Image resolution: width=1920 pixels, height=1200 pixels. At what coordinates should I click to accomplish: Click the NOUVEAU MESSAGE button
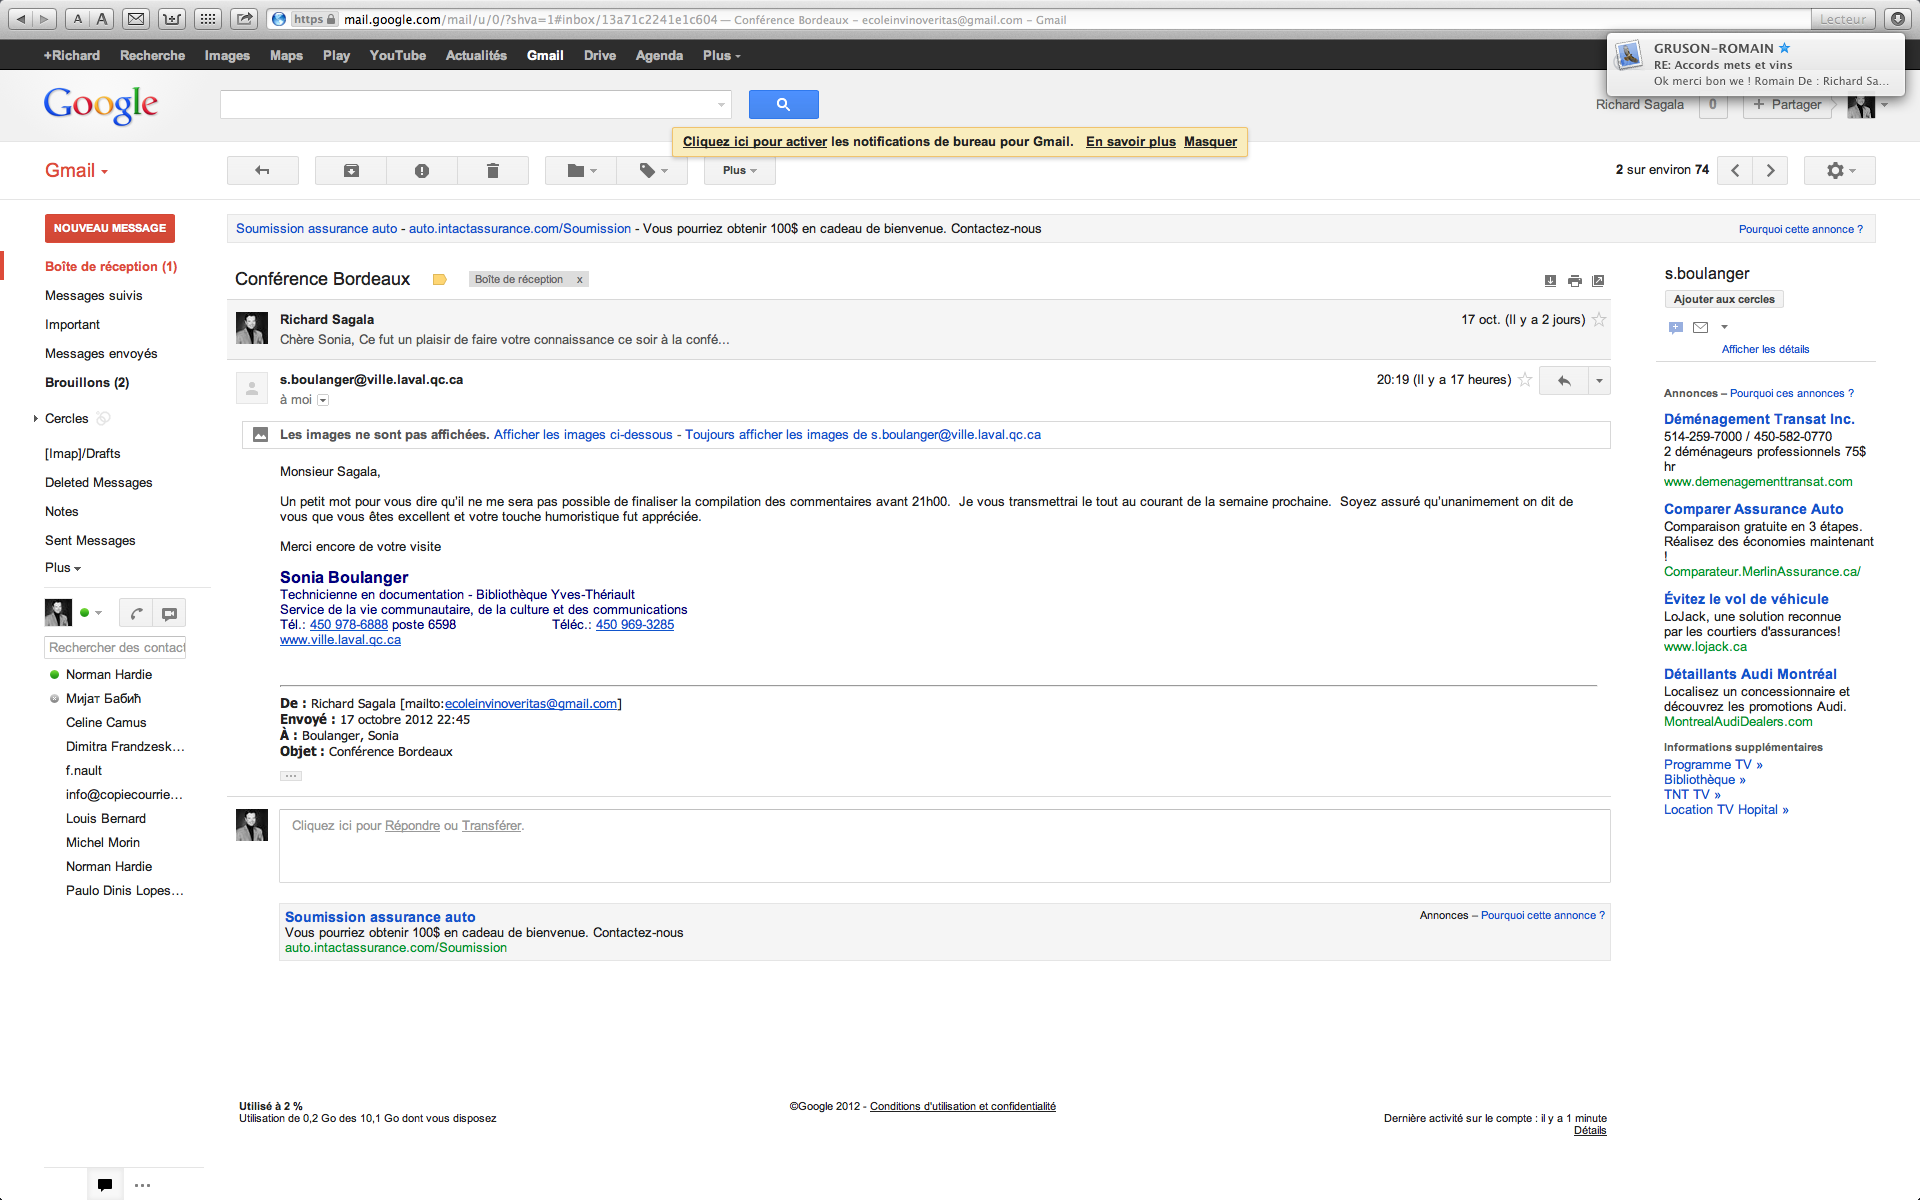(110, 229)
